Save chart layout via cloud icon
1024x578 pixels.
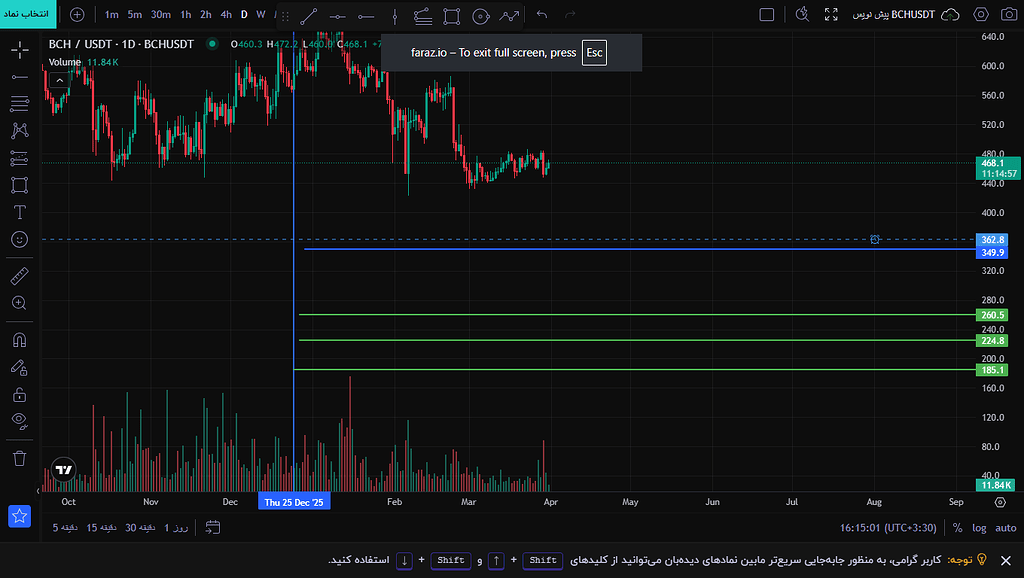(950, 14)
